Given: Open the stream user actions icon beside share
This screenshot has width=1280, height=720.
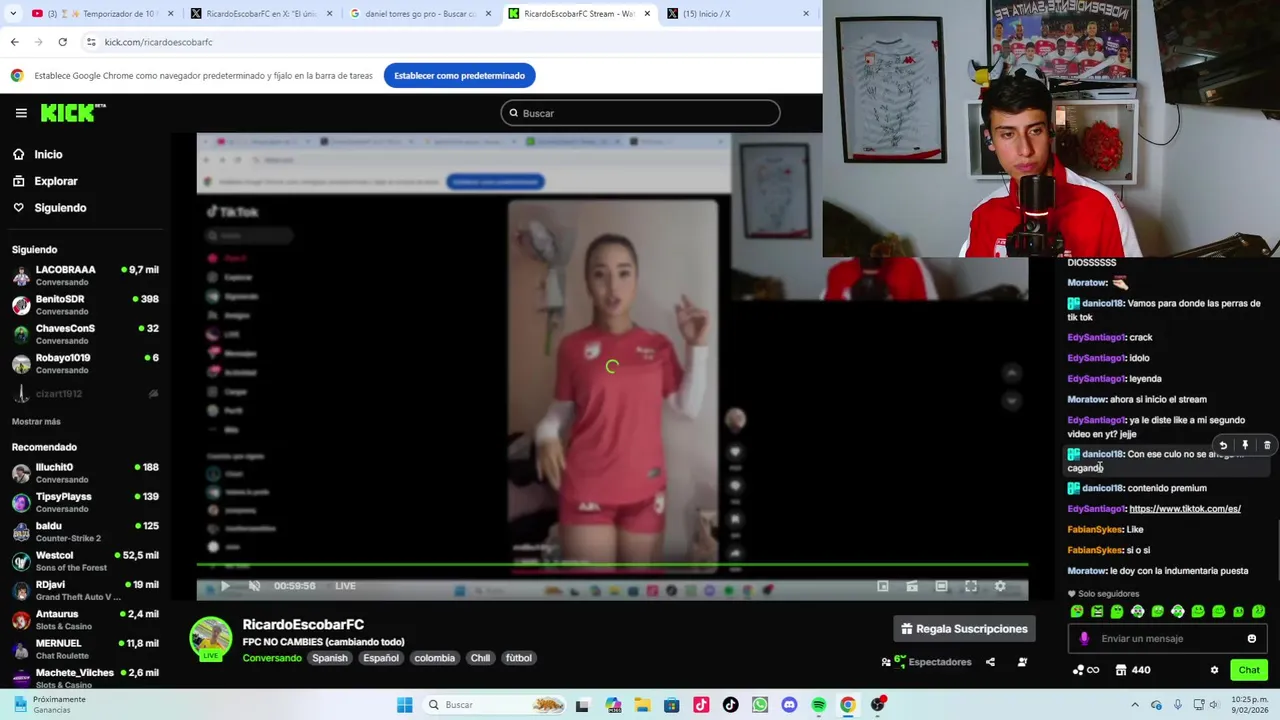Looking at the screenshot, I should [x=1022, y=662].
